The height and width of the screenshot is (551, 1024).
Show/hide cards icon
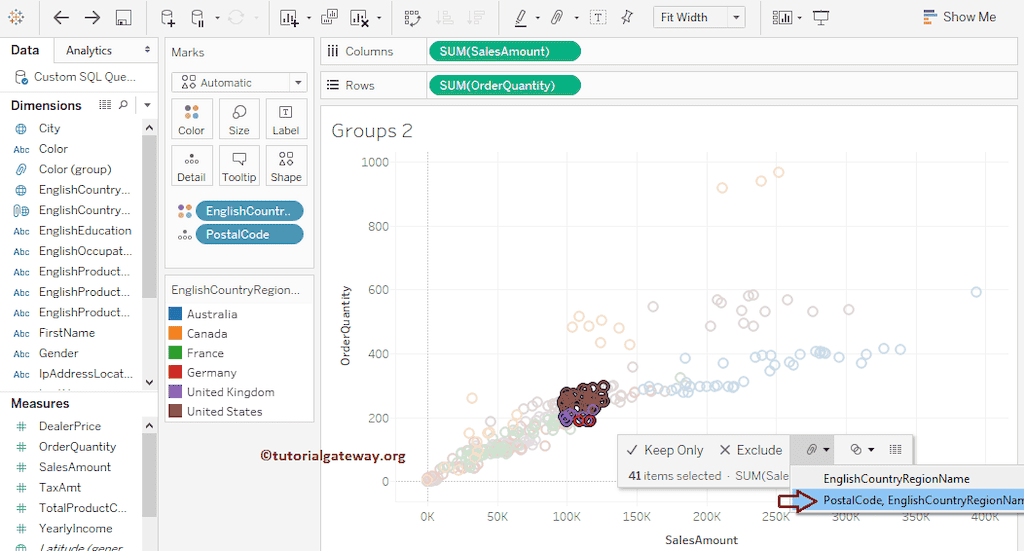pos(782,18)
